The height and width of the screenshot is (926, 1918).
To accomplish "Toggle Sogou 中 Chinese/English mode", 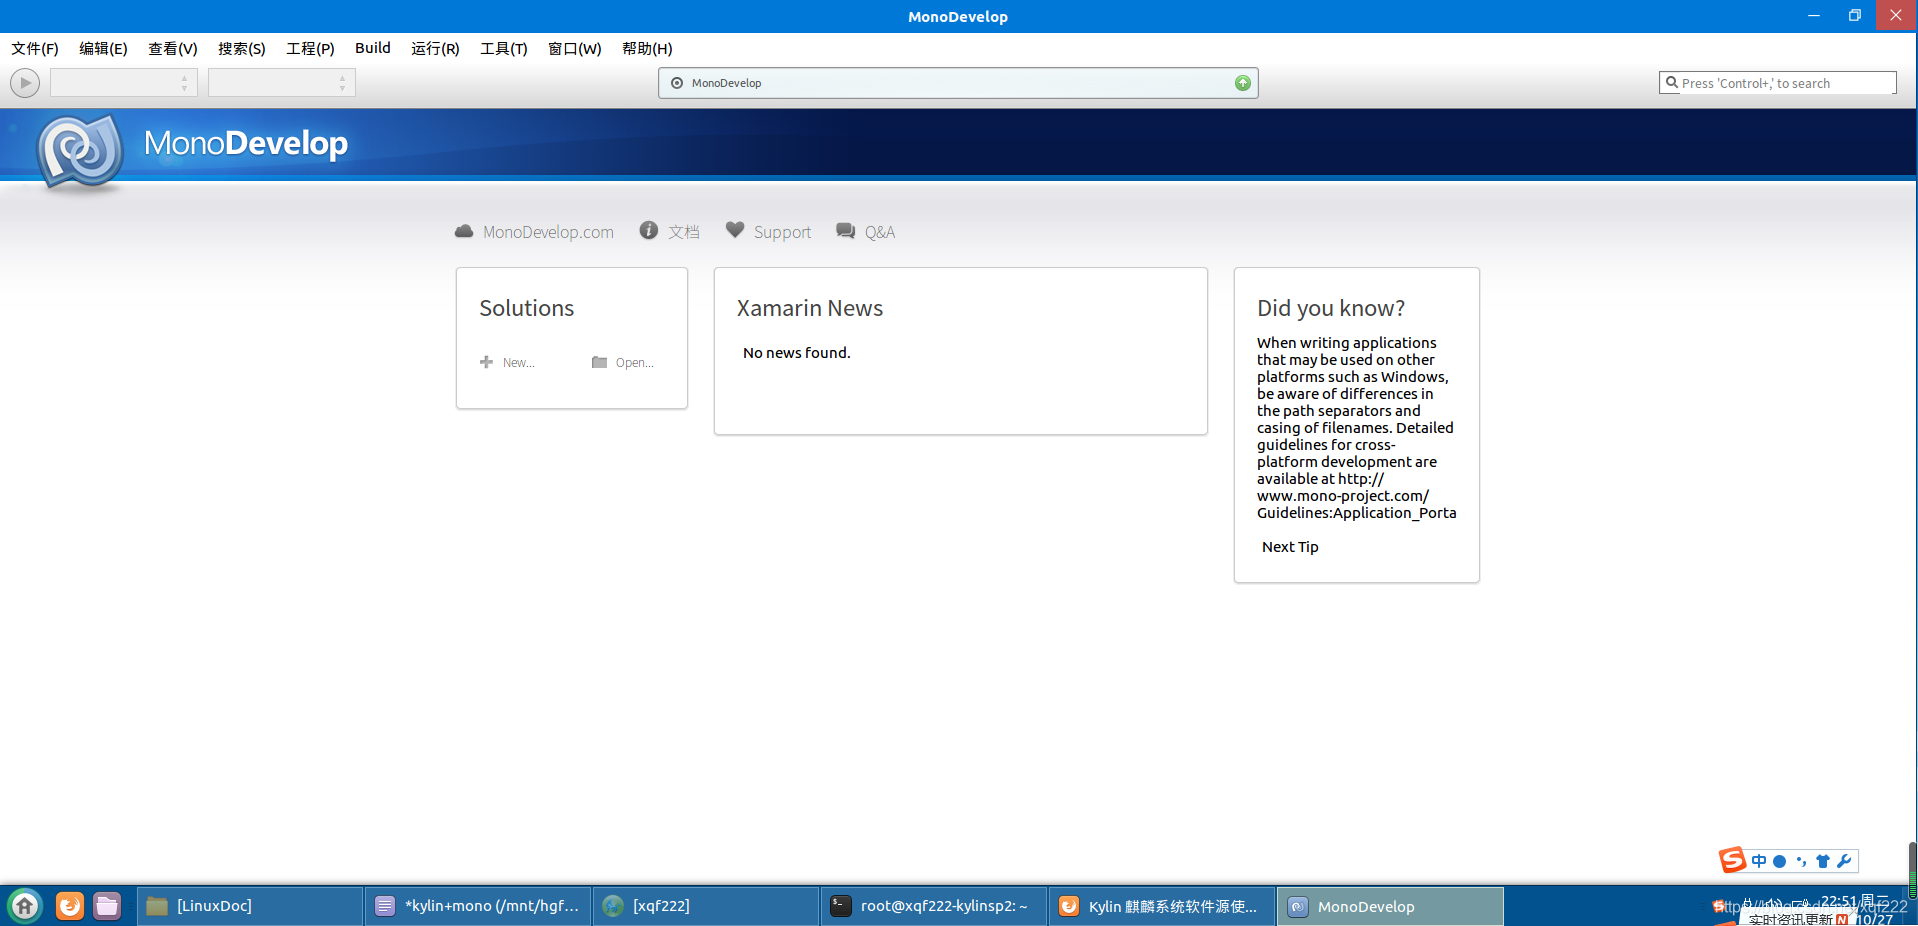I will click(1759, 861).
